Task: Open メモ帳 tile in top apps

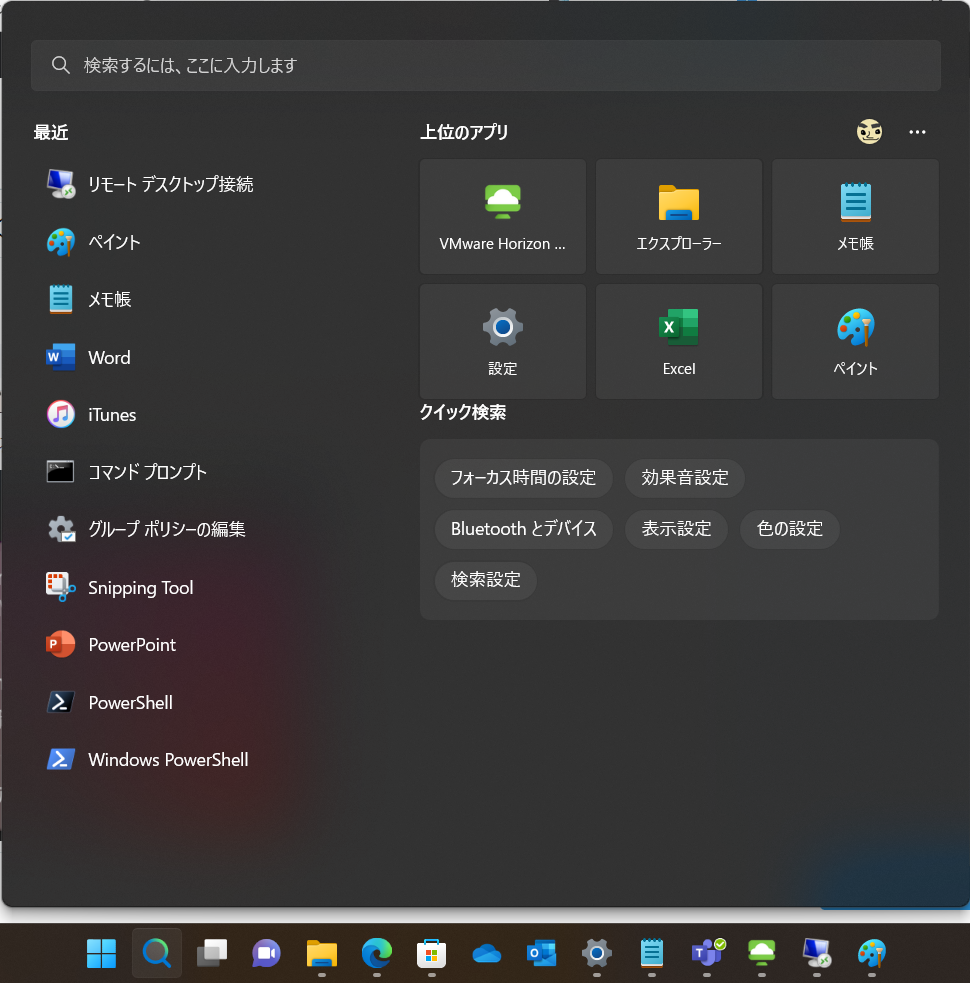Action: pos(855,216)
